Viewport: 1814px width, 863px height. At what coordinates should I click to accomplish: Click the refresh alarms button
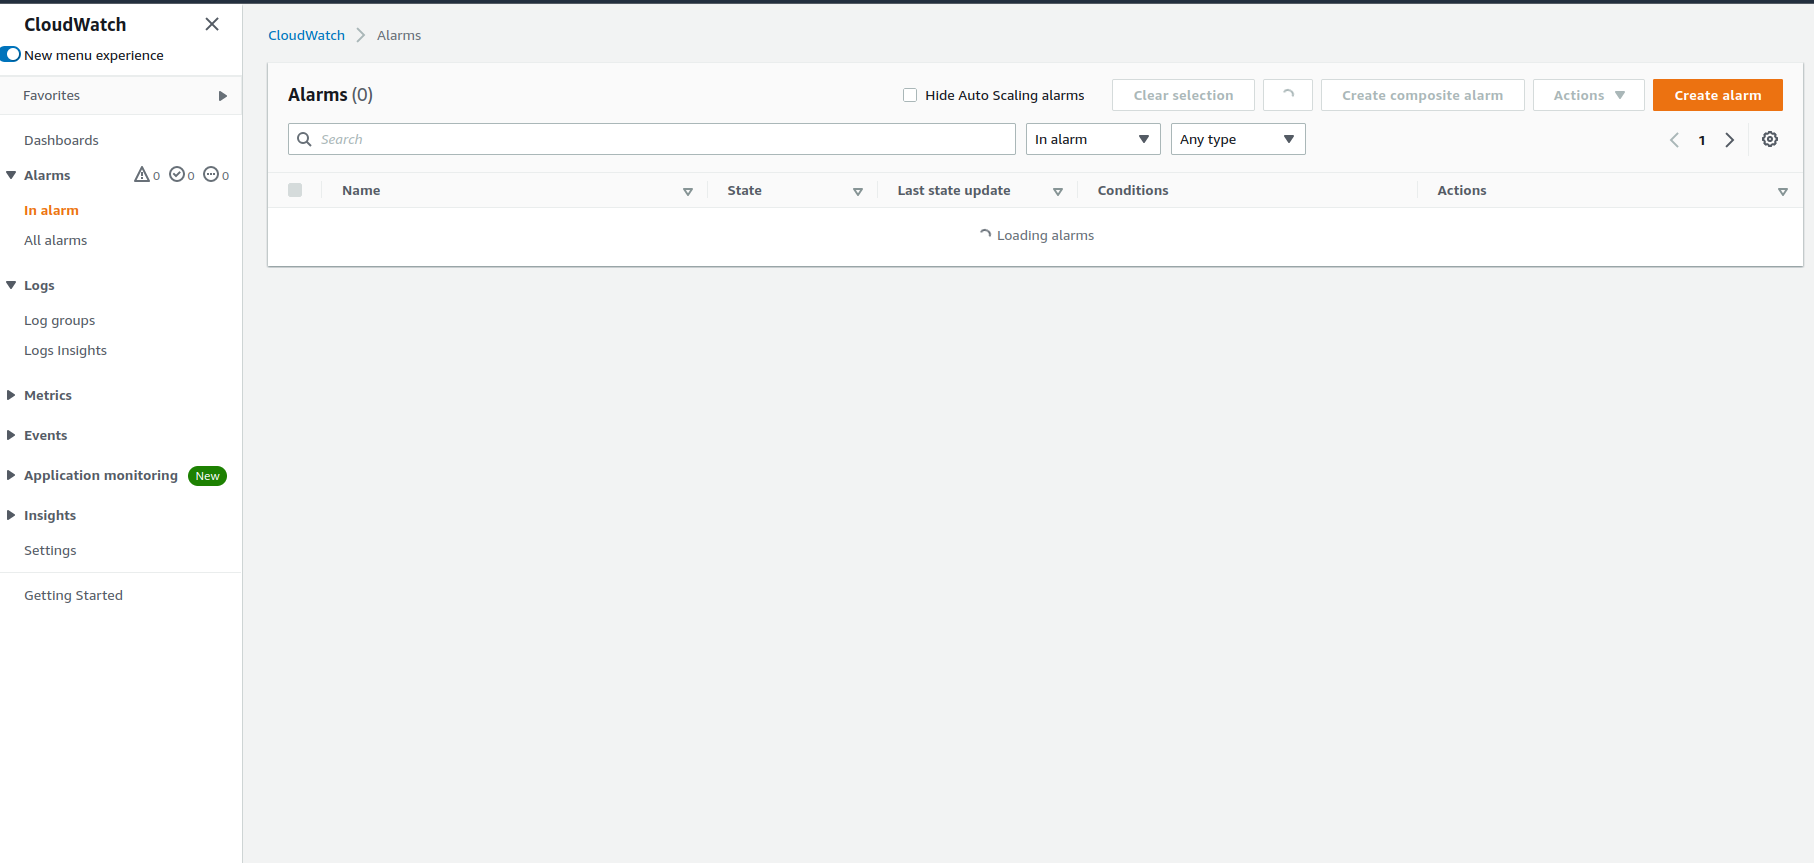1288,95
